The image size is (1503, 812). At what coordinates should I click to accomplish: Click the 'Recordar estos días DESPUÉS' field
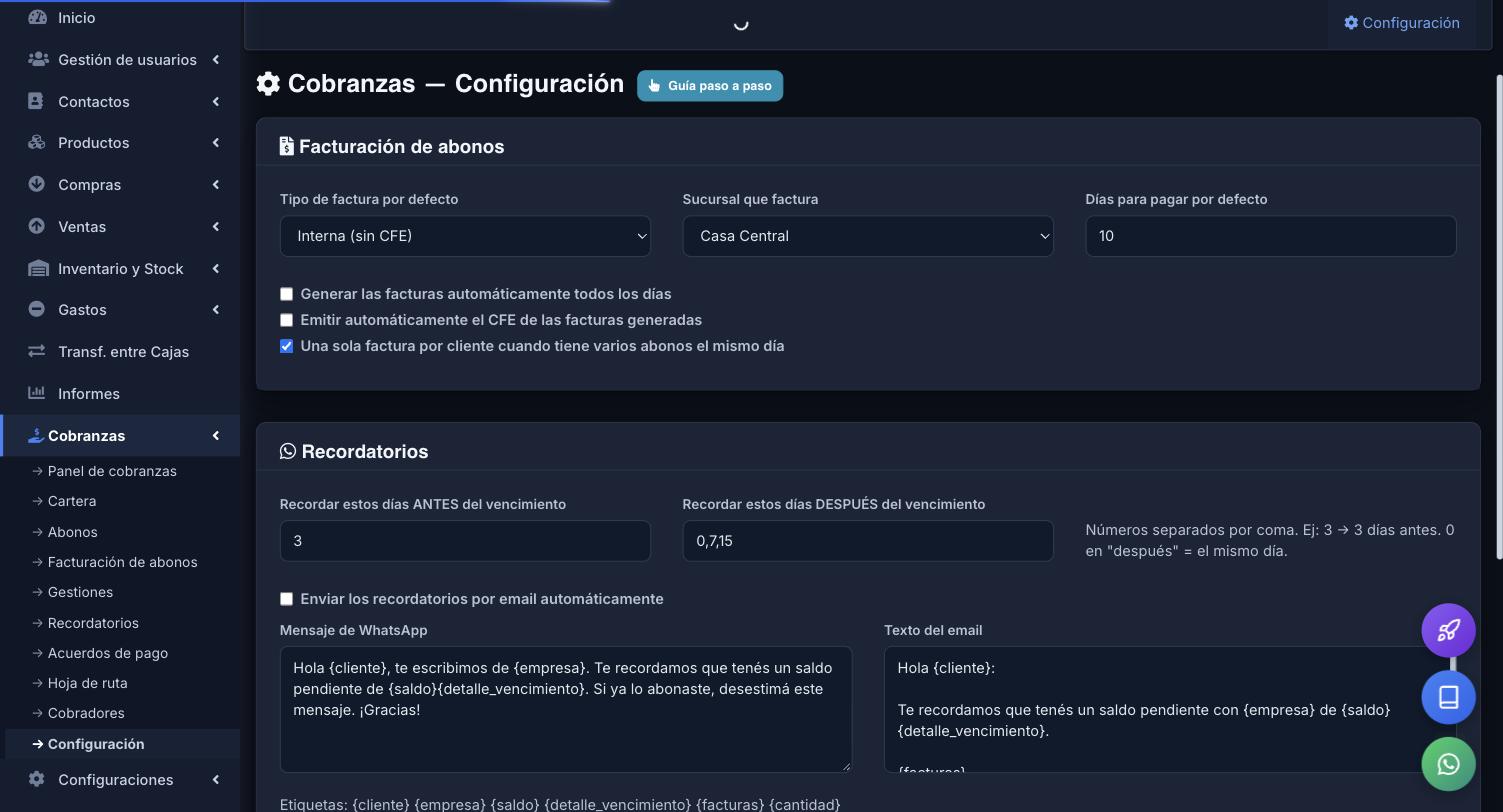868,541
